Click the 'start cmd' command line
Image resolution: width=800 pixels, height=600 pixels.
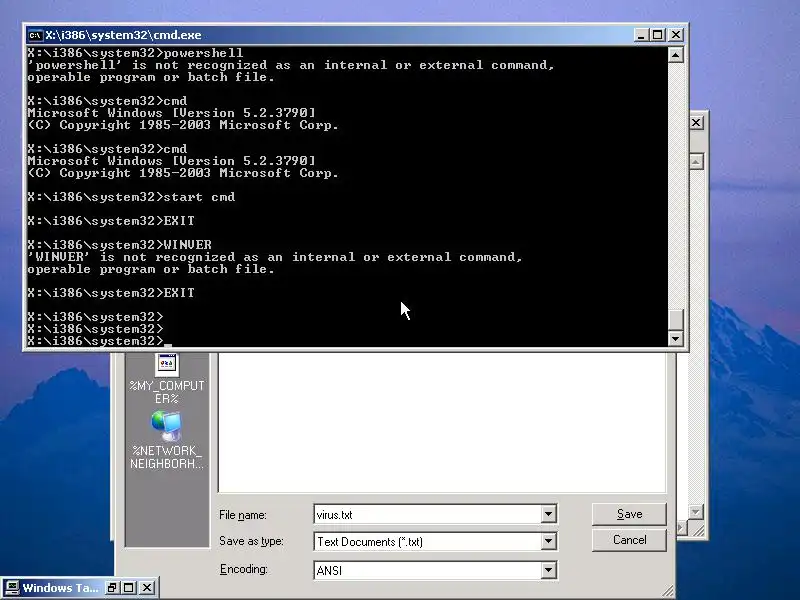coord(131,197)
